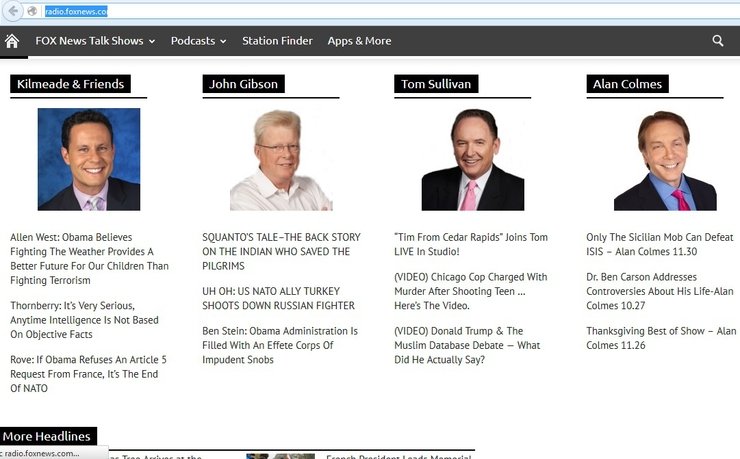Click the browser back arrow button
This screenshot has width=740, height=459.
14,11
